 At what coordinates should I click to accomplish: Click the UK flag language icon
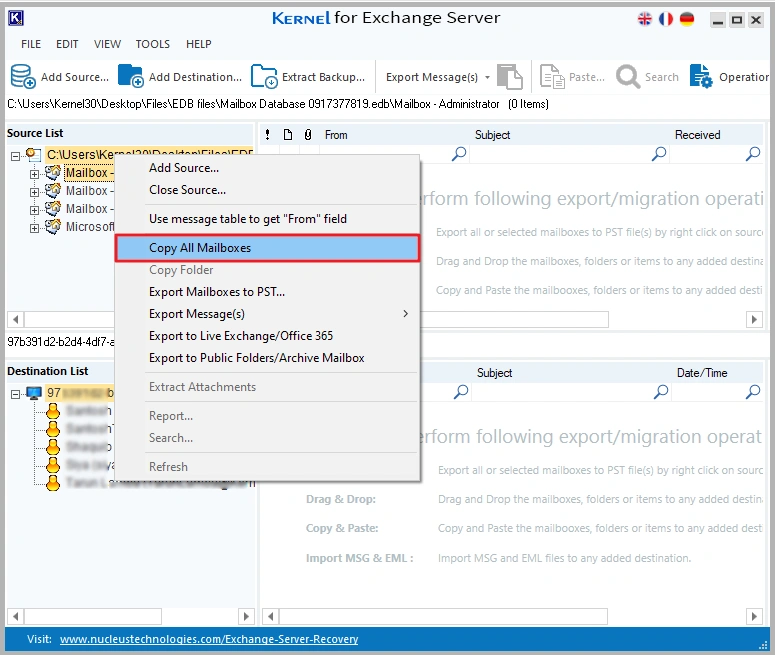tap(646, 19)
